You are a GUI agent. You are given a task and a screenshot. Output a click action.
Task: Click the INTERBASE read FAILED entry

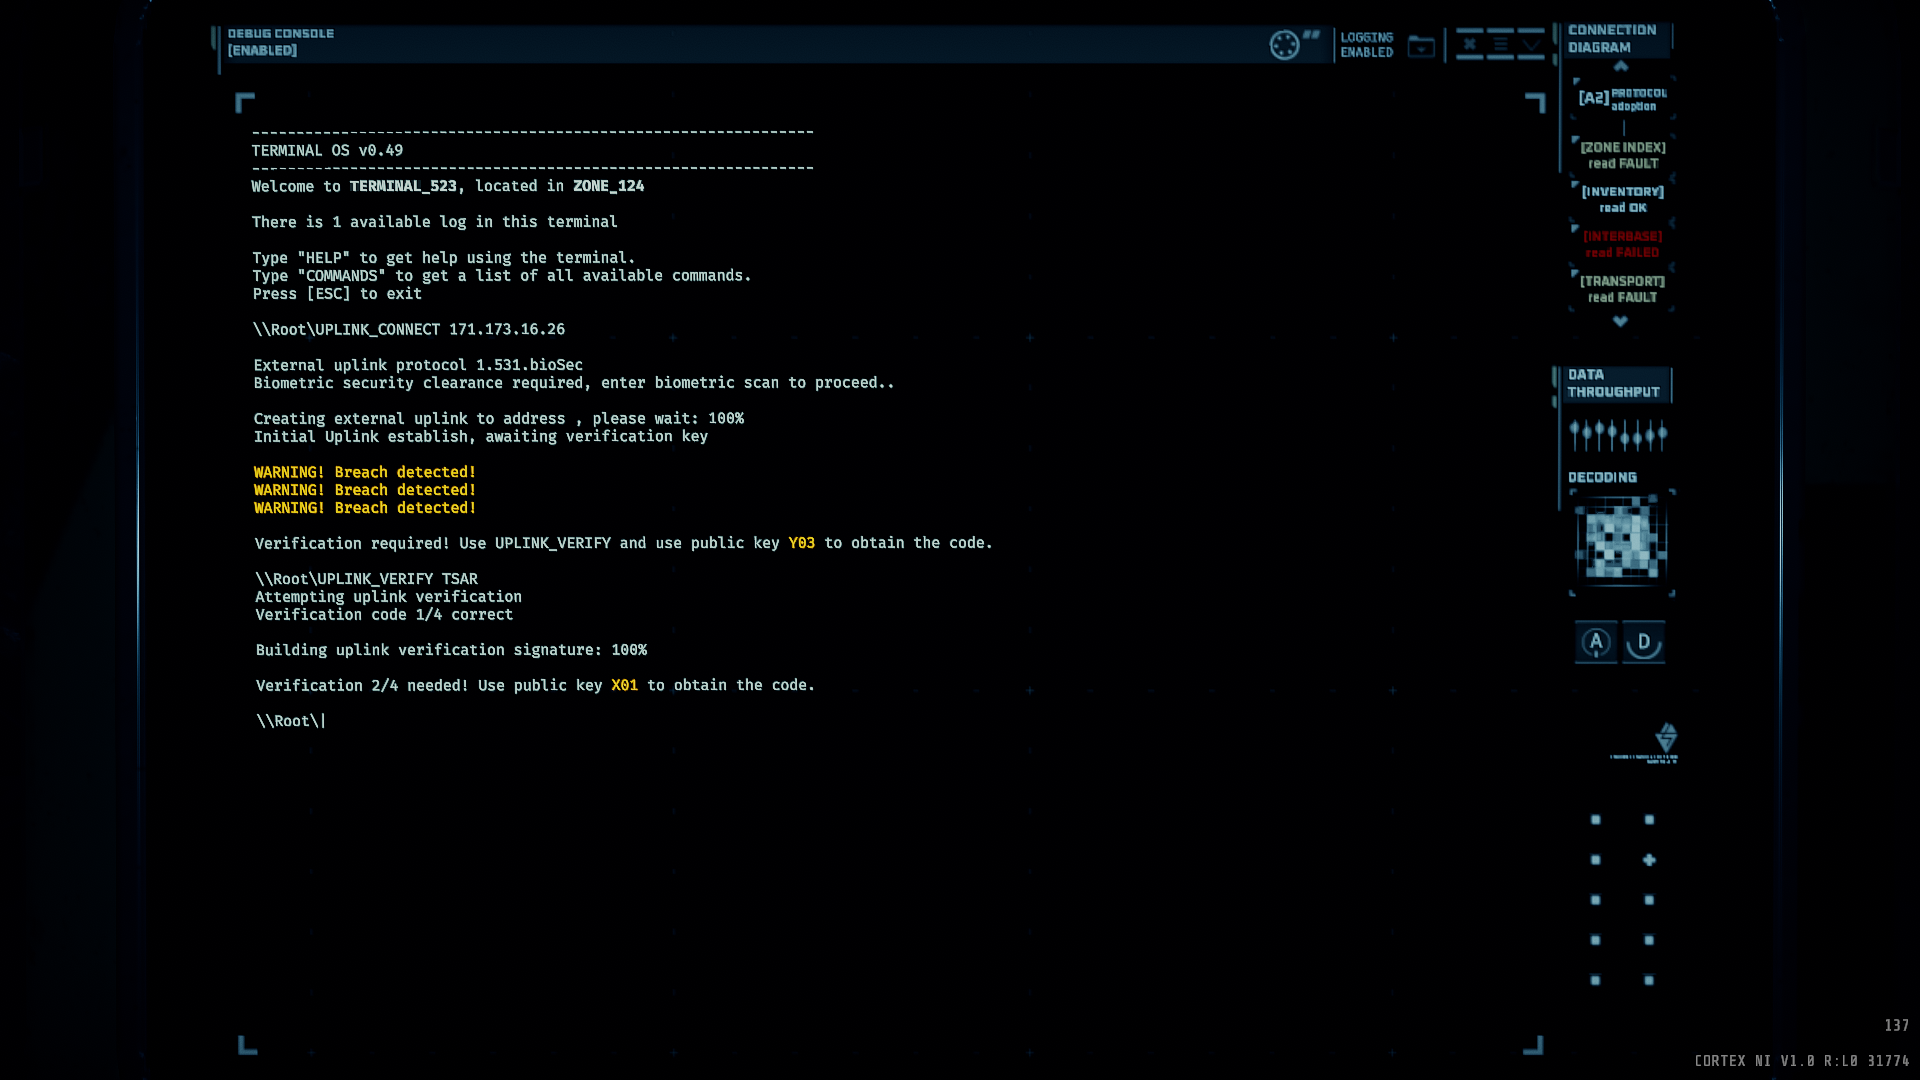pos(1622,244)
